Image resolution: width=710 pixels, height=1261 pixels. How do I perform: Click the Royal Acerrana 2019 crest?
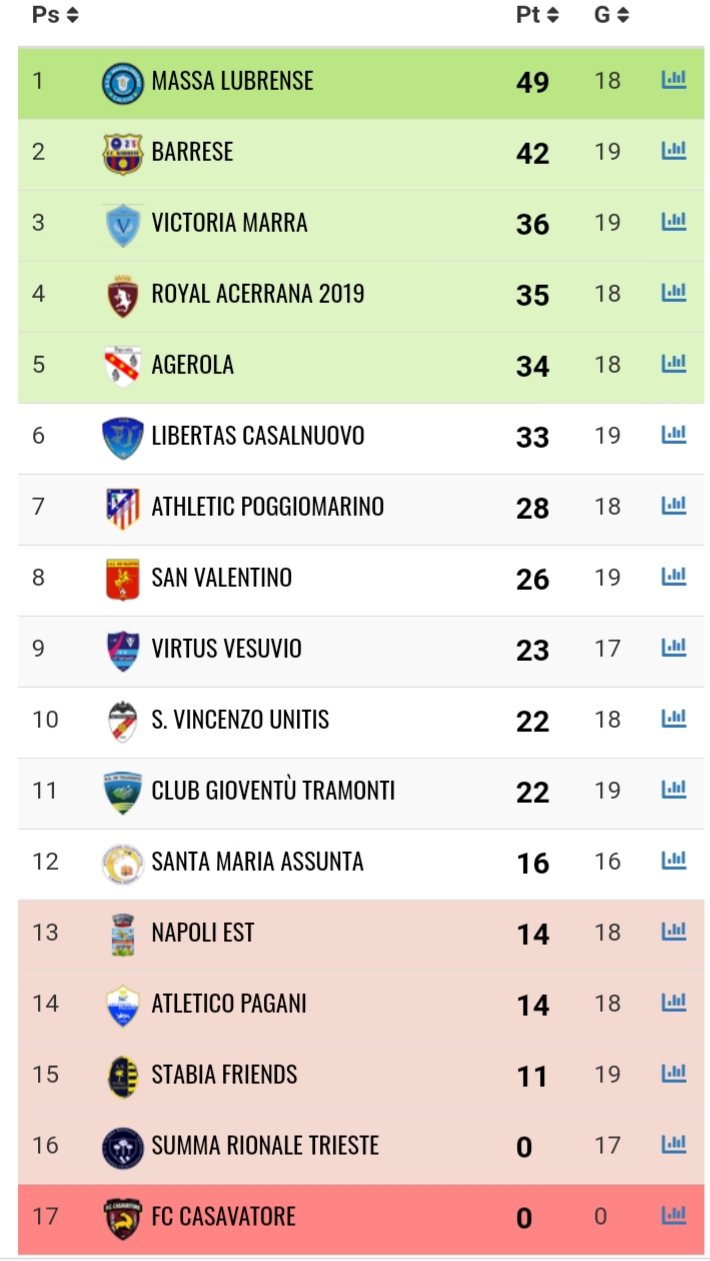coord(123,295)
